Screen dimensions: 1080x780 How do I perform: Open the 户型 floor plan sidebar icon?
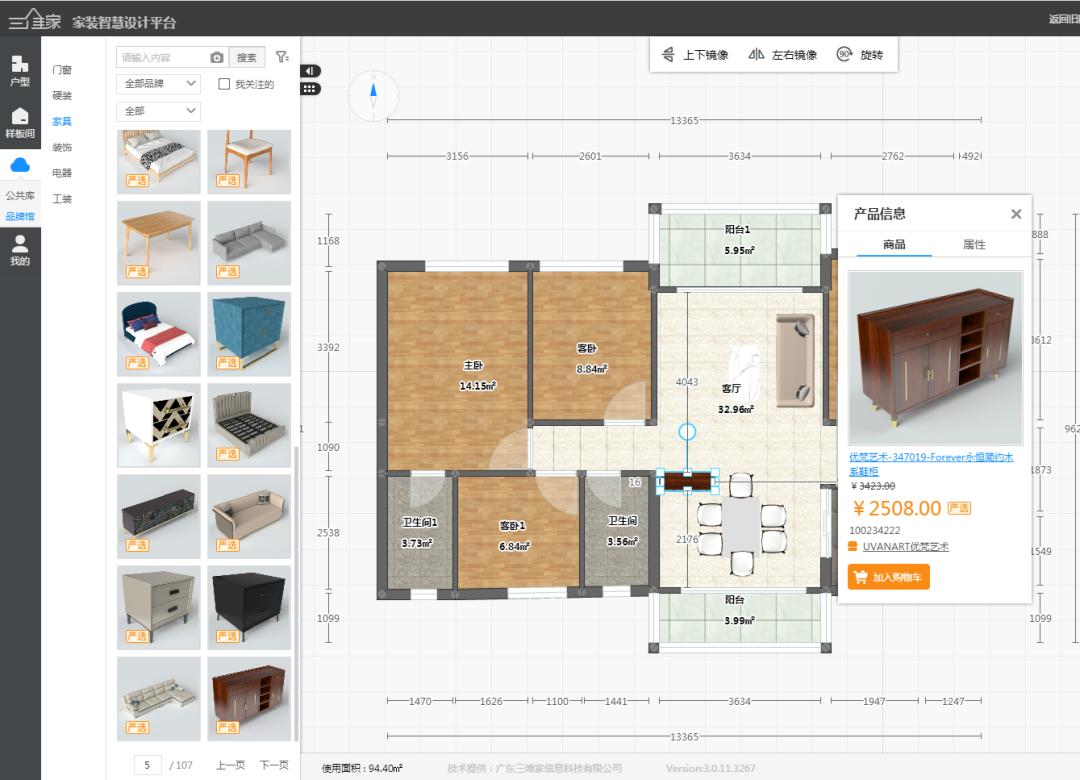(20, 70)
